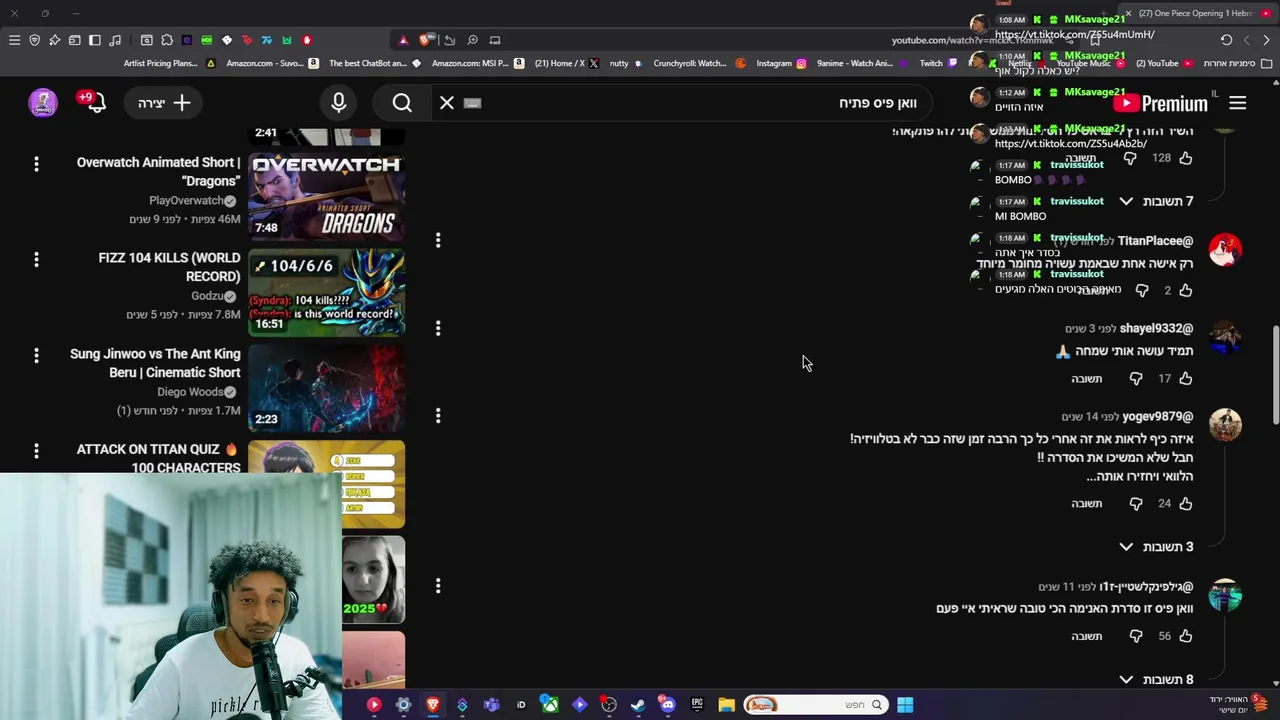Open Discord from the taskbar
Image resolution: width=1280 pixels, height=720 pixels.
[668, 705]
